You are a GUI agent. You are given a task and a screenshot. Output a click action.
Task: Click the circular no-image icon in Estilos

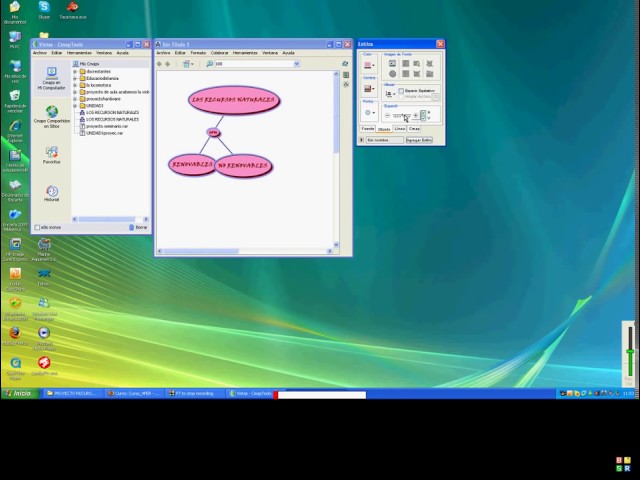click(x=392, y=74)
